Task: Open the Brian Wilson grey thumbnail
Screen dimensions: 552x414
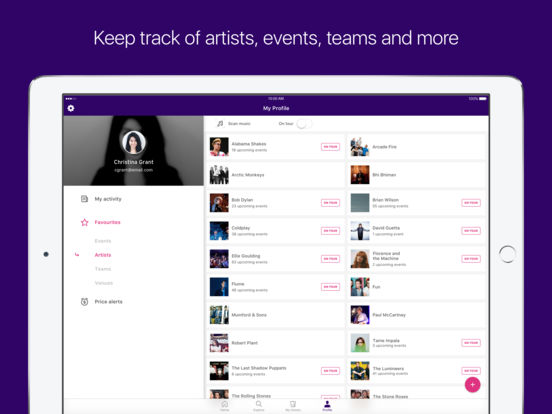Action: point(360,203)
